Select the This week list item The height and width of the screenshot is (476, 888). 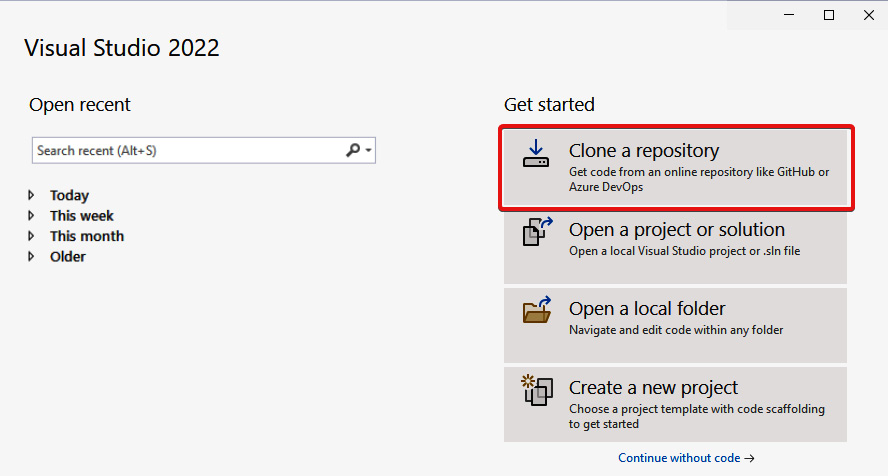pyautogui.click(x=82, y=216)
